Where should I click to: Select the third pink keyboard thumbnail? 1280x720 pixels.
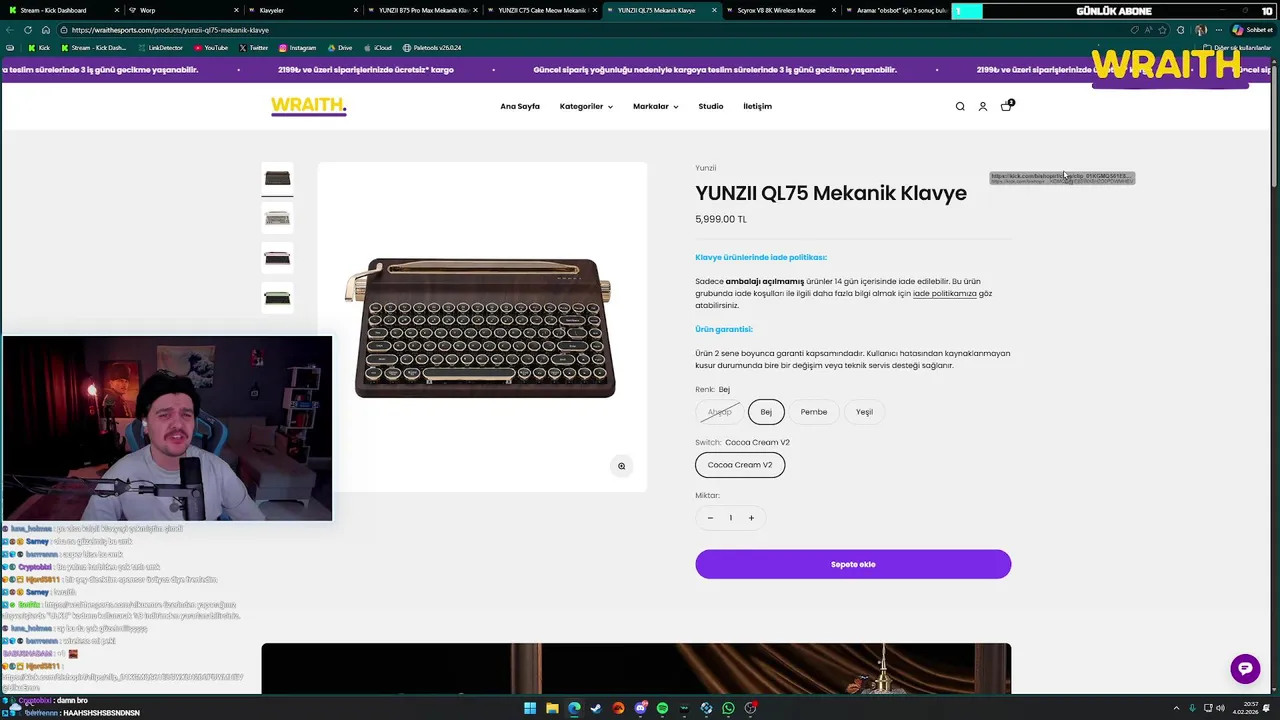click(277, 258)
